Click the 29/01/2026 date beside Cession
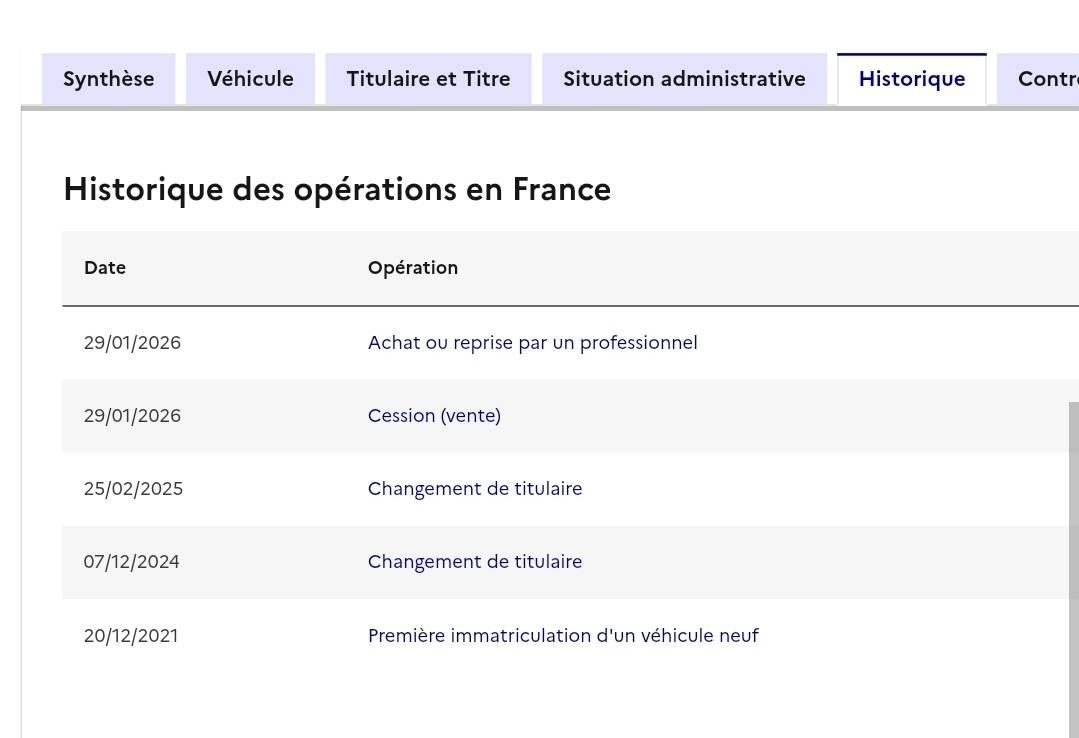Screen dimensions: 1079x738 pyautogui.click(x=132, y=416)
